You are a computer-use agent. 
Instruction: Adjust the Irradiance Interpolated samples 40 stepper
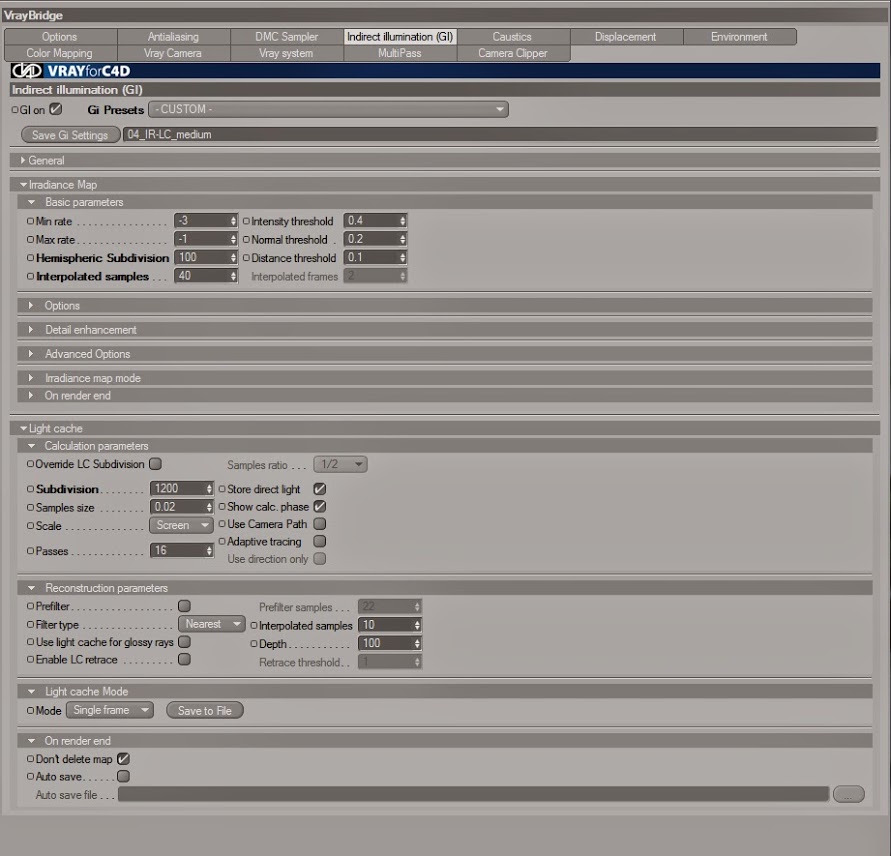233,276
